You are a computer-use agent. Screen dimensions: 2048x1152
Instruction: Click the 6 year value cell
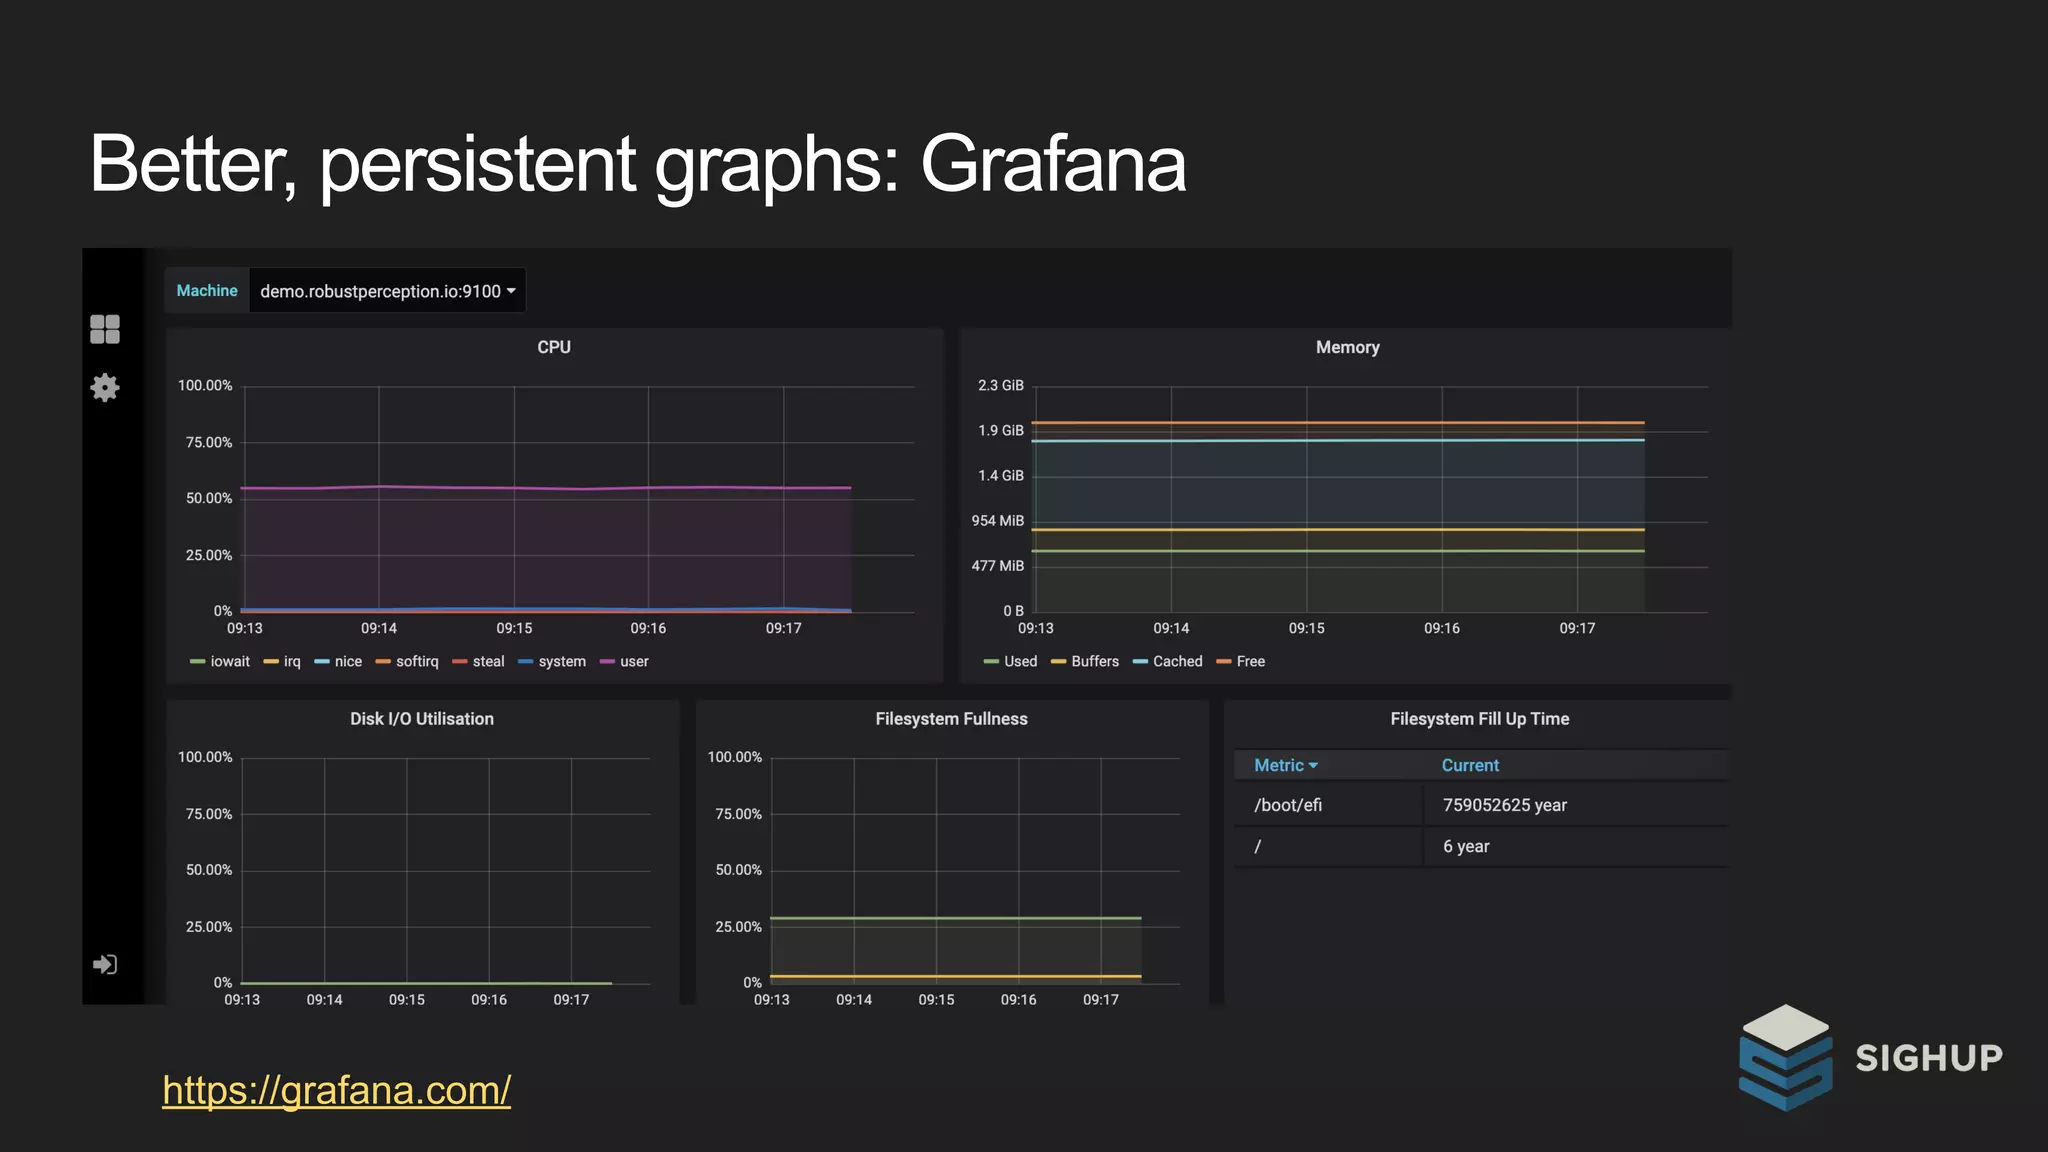[x=1577, y=846]
